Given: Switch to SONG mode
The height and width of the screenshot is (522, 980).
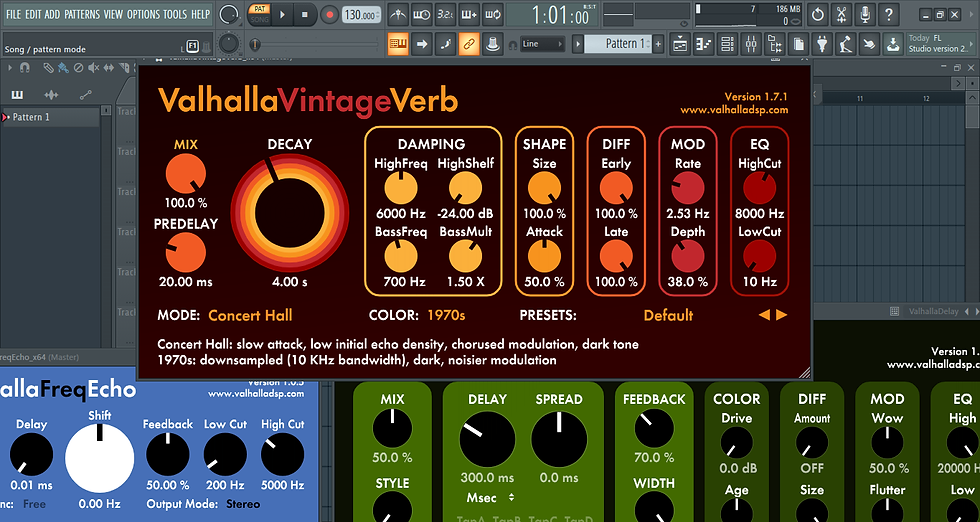Looking at the screenshot, I should [x=259, y=19].
